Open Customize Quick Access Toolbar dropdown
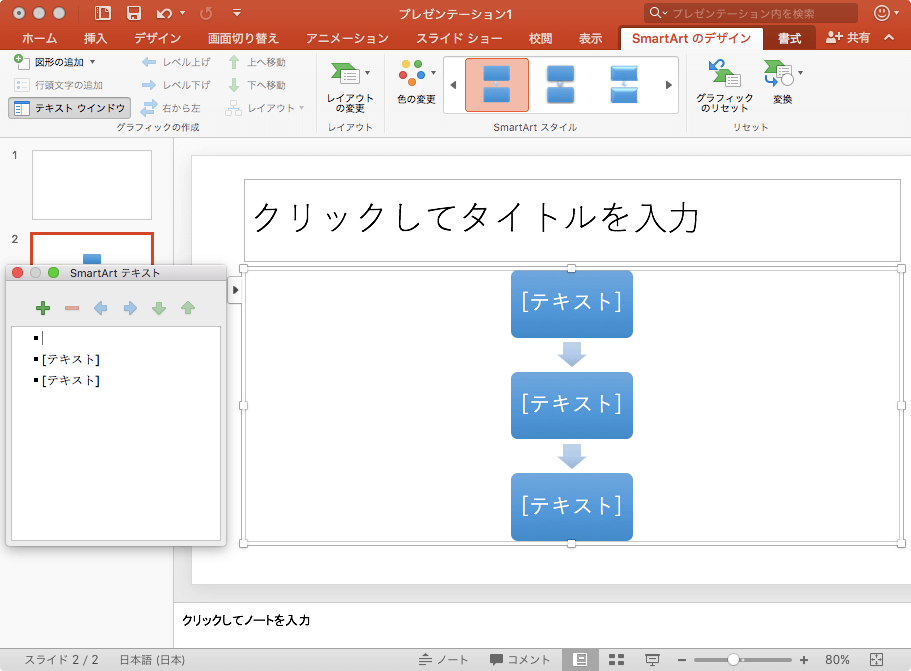The width and height of the screenshot is (911, 671). (236, 13)
